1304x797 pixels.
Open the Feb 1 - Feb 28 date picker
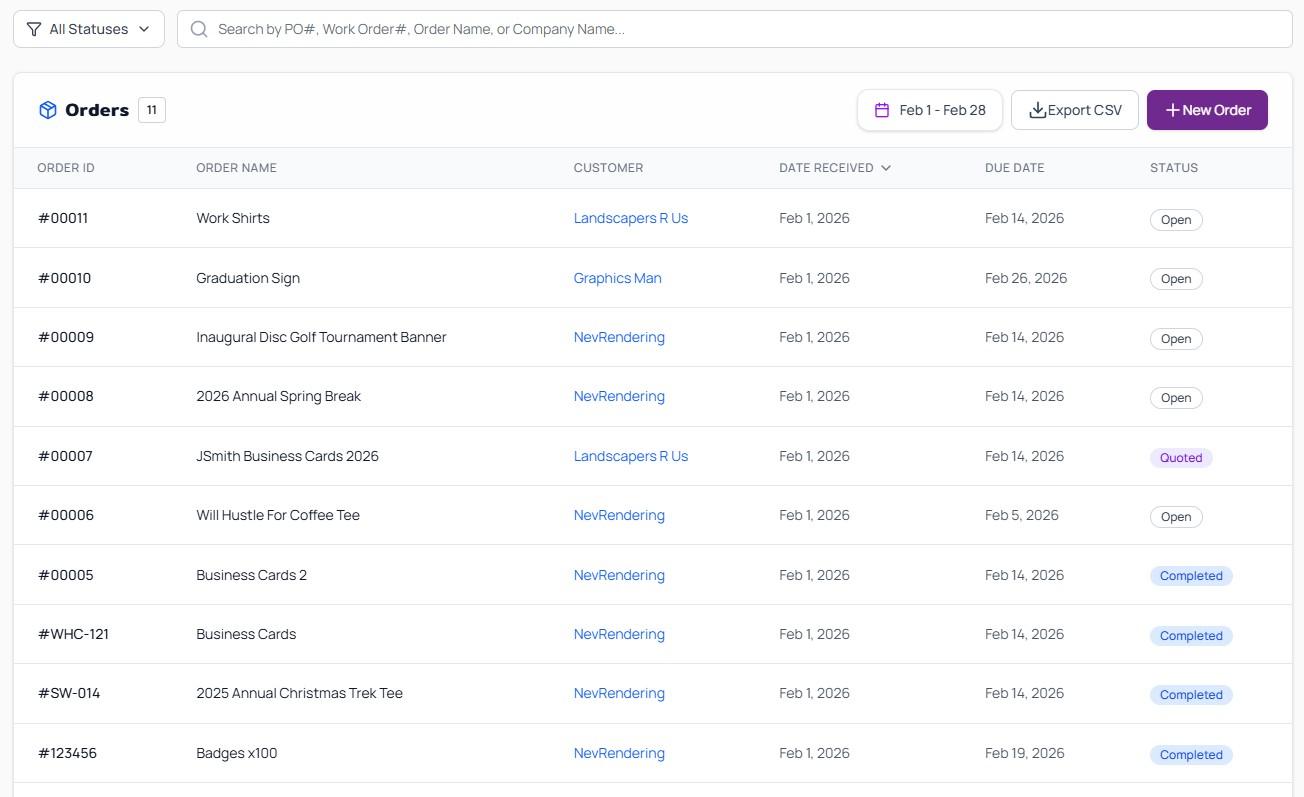point(929,110)
